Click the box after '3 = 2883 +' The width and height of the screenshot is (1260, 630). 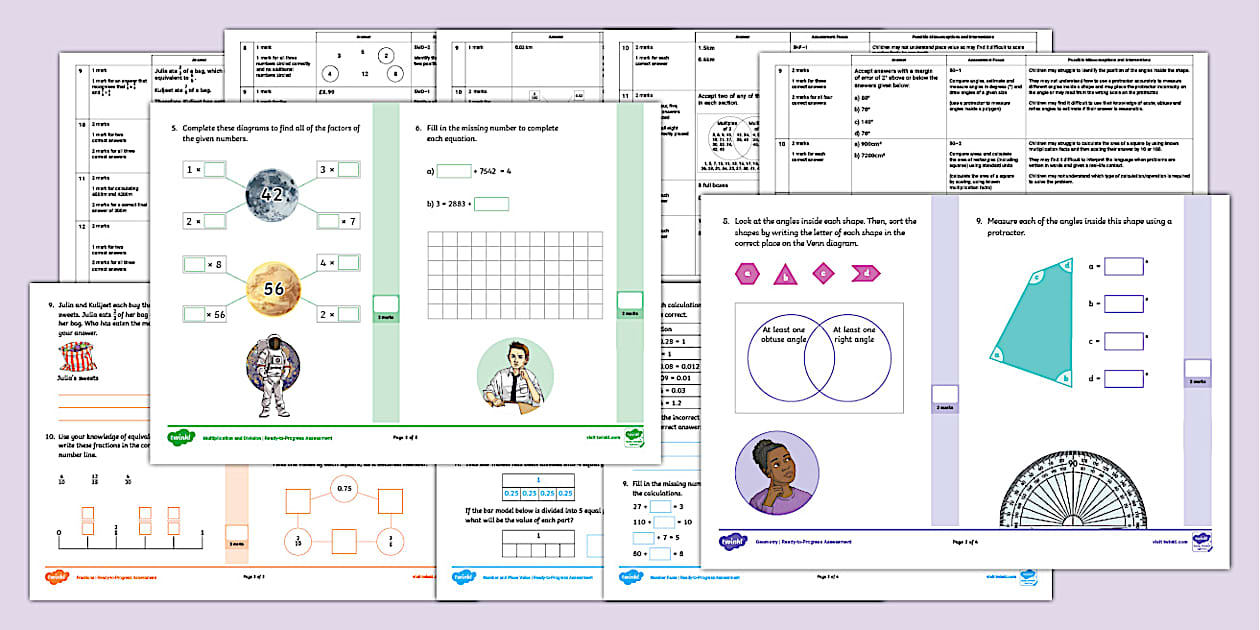coord(491,204)
